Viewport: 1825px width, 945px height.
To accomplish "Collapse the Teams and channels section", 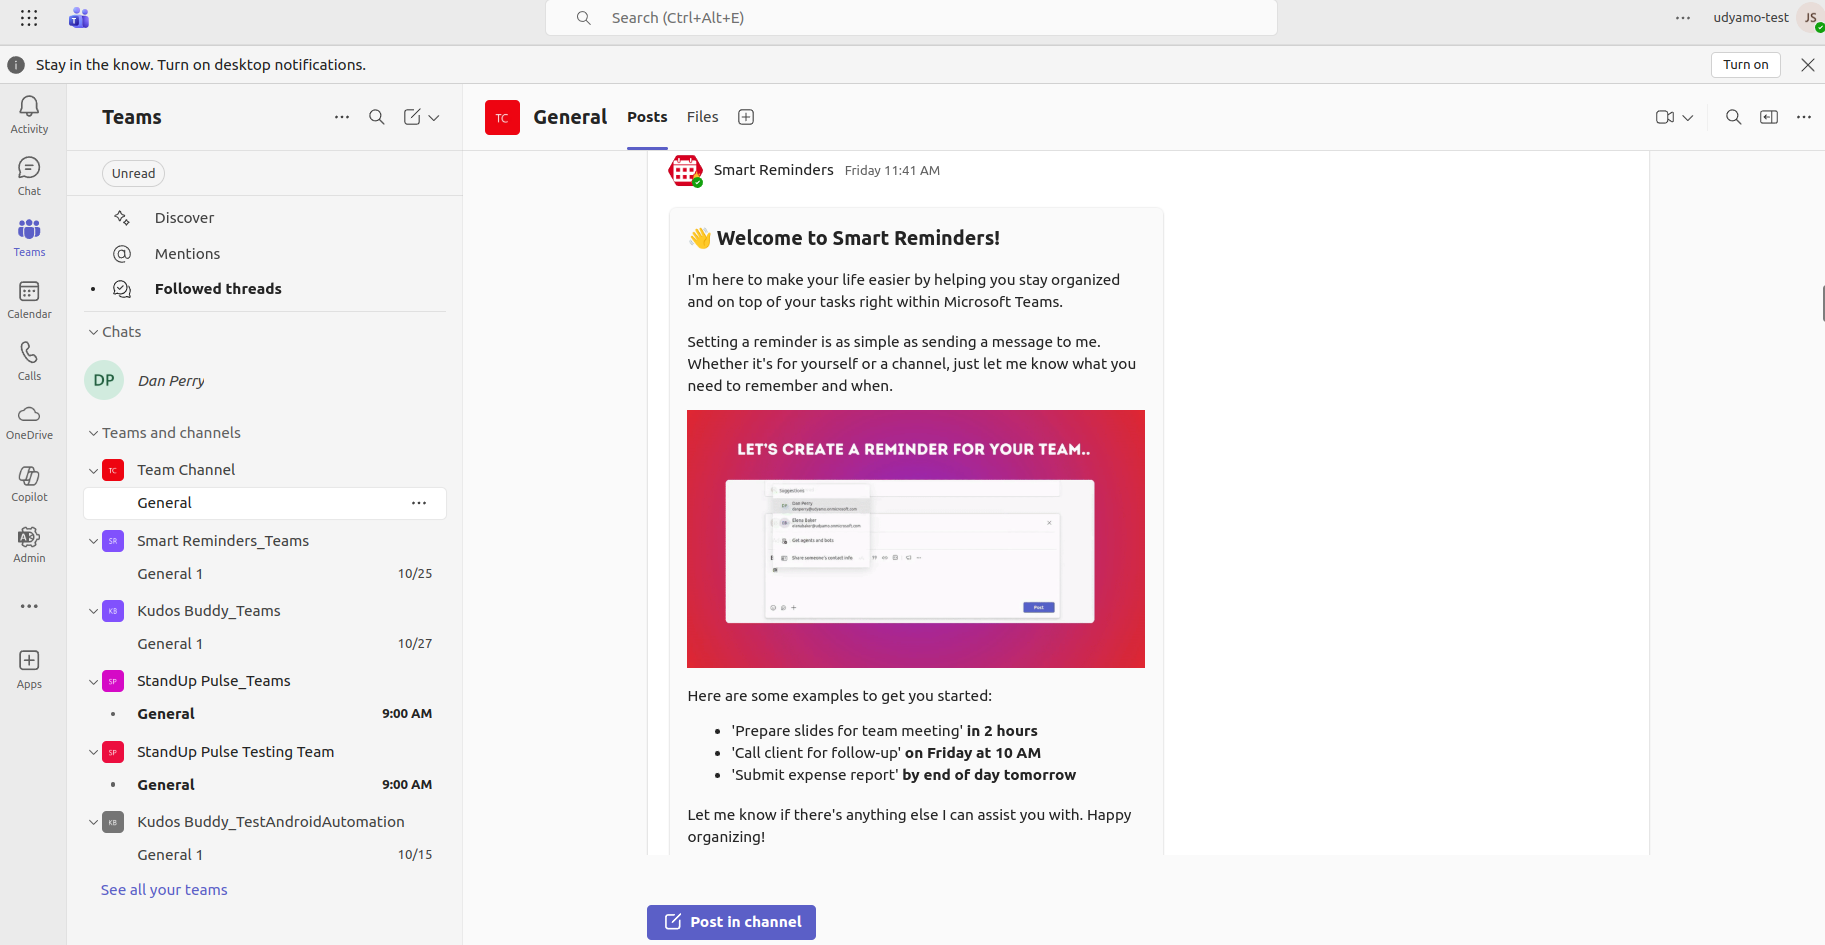I will click(x=94, y=433).
